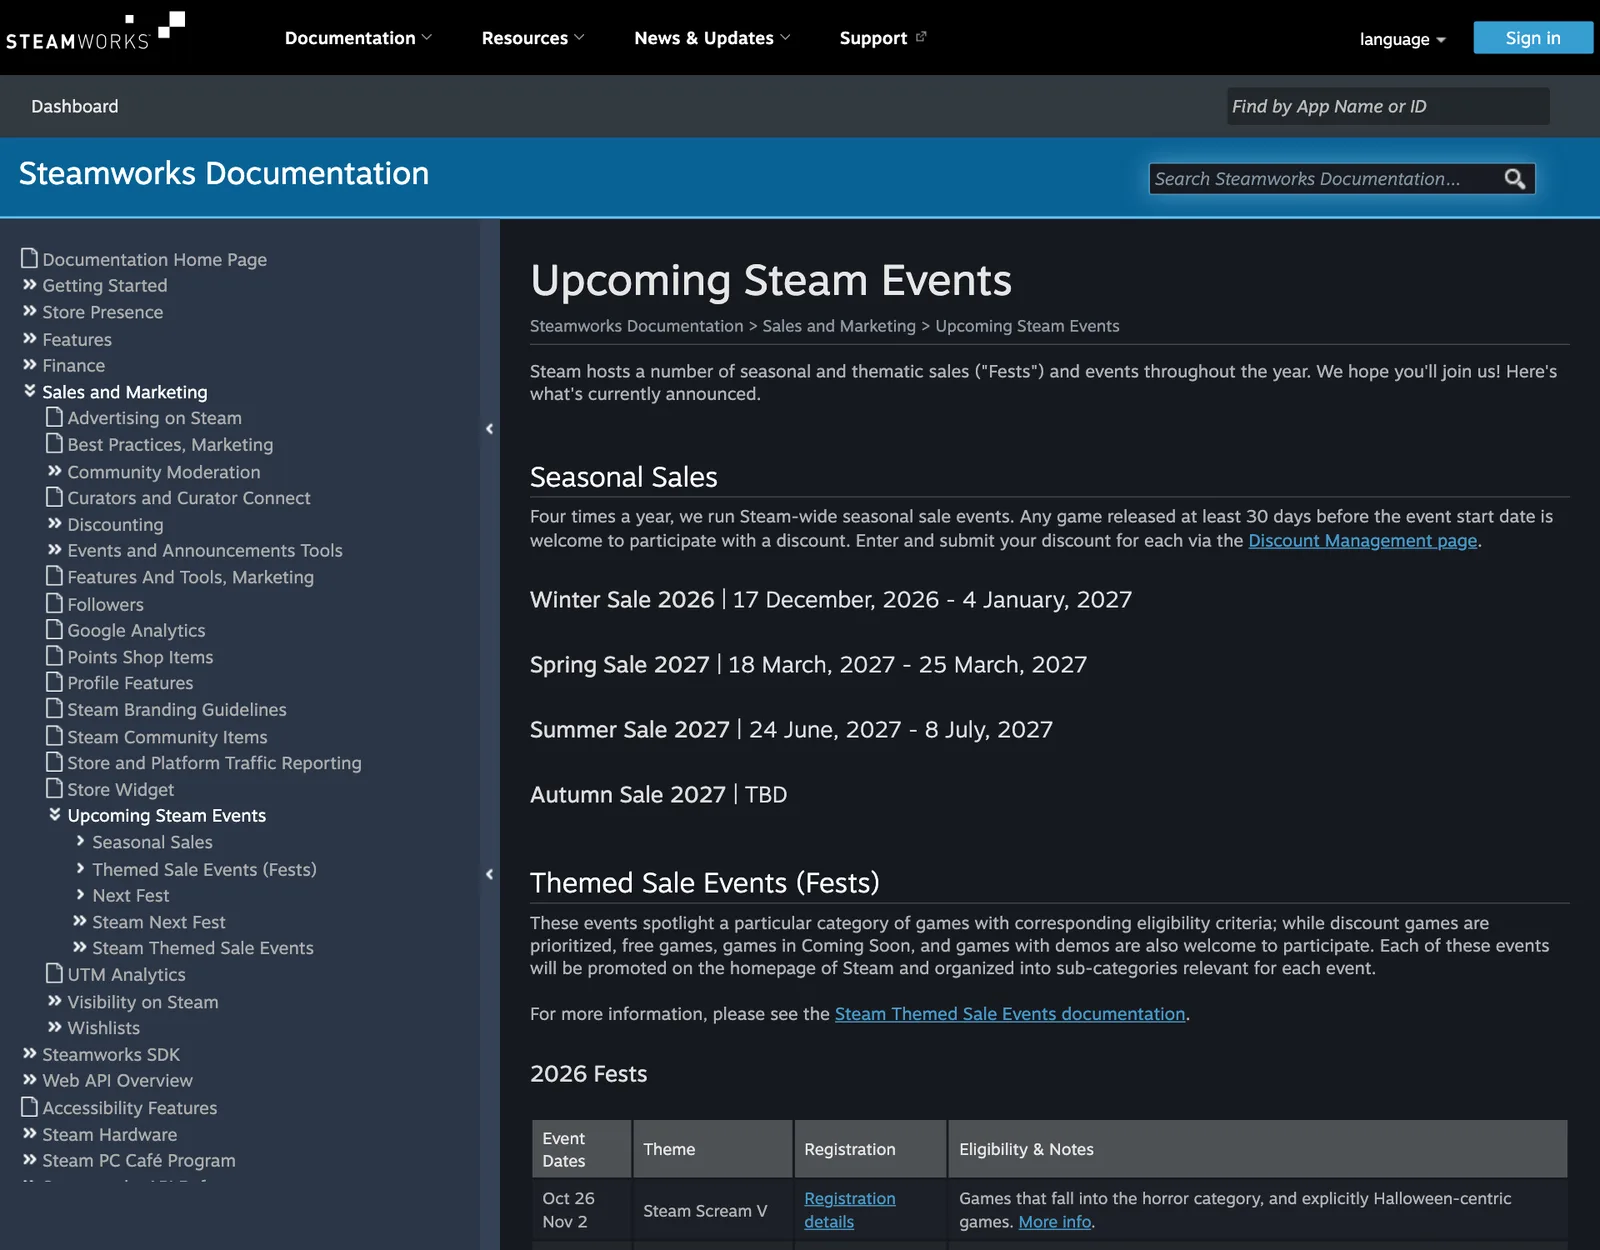
Task: Collapse Sales and Marketing section
Action: (x=115, y=392)
